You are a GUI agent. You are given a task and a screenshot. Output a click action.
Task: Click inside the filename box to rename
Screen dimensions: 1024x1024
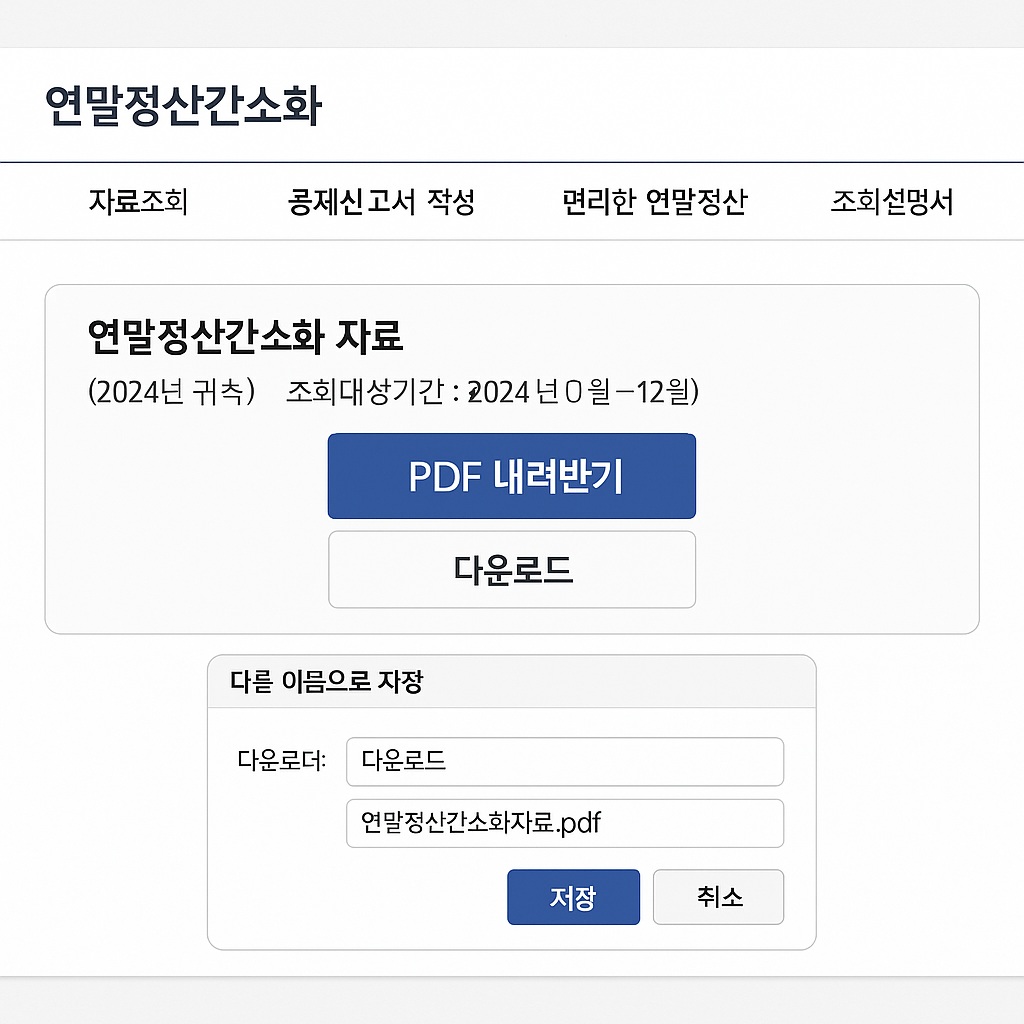564,823
